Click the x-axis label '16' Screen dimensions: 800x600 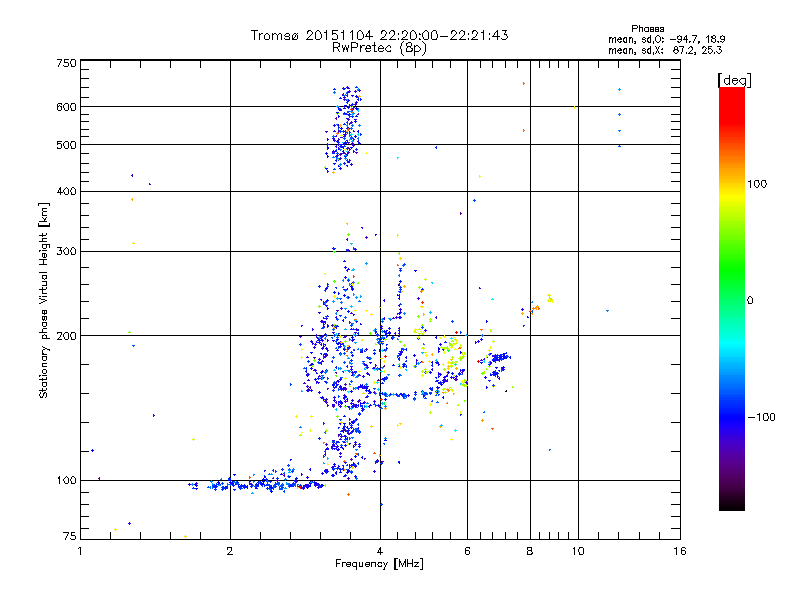click(680, 551)
